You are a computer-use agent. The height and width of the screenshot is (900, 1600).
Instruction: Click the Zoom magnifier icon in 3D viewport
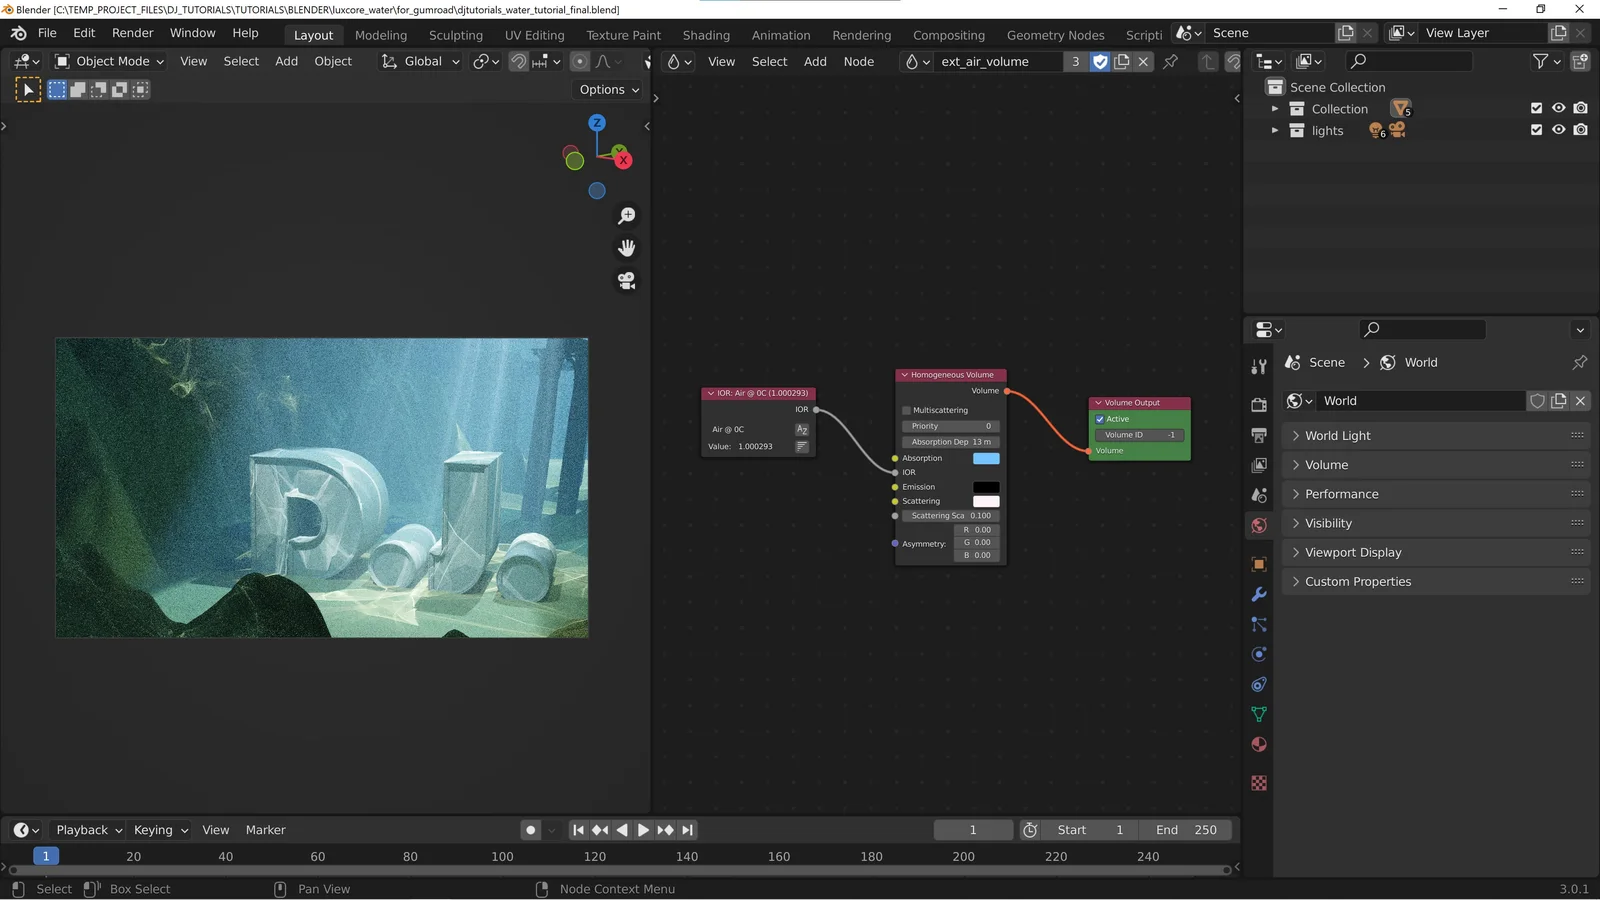pos(627,215)
